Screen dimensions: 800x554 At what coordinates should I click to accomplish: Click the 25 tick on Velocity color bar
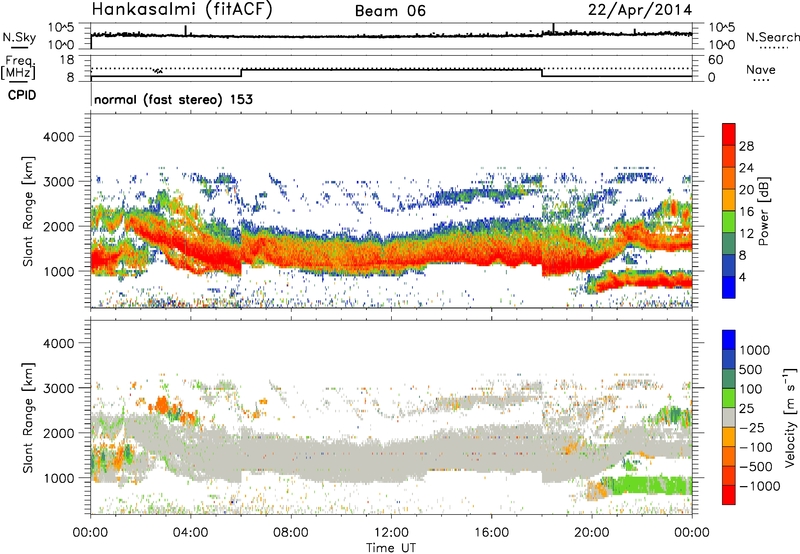pyautogui.click(x=746, y=408)
